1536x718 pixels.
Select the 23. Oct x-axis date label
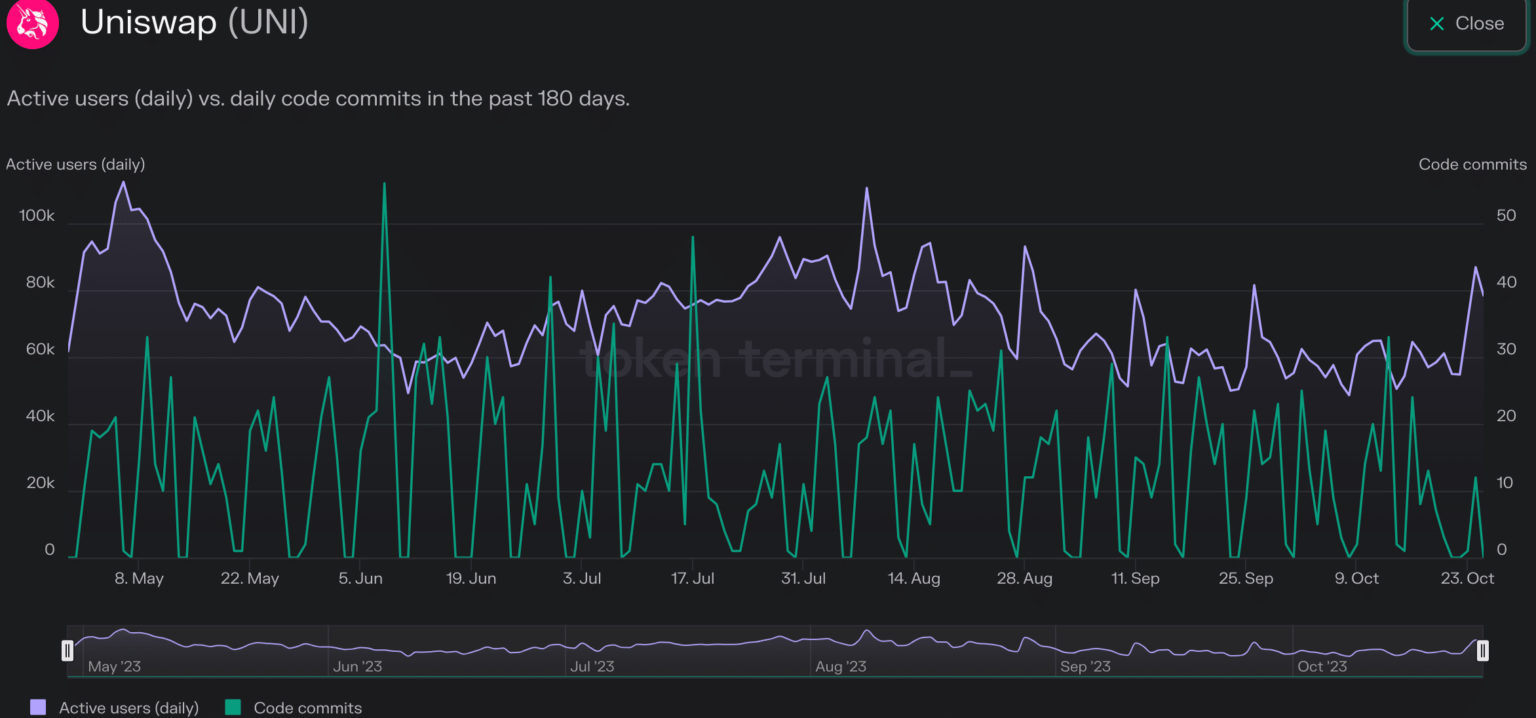(1468, 579)
